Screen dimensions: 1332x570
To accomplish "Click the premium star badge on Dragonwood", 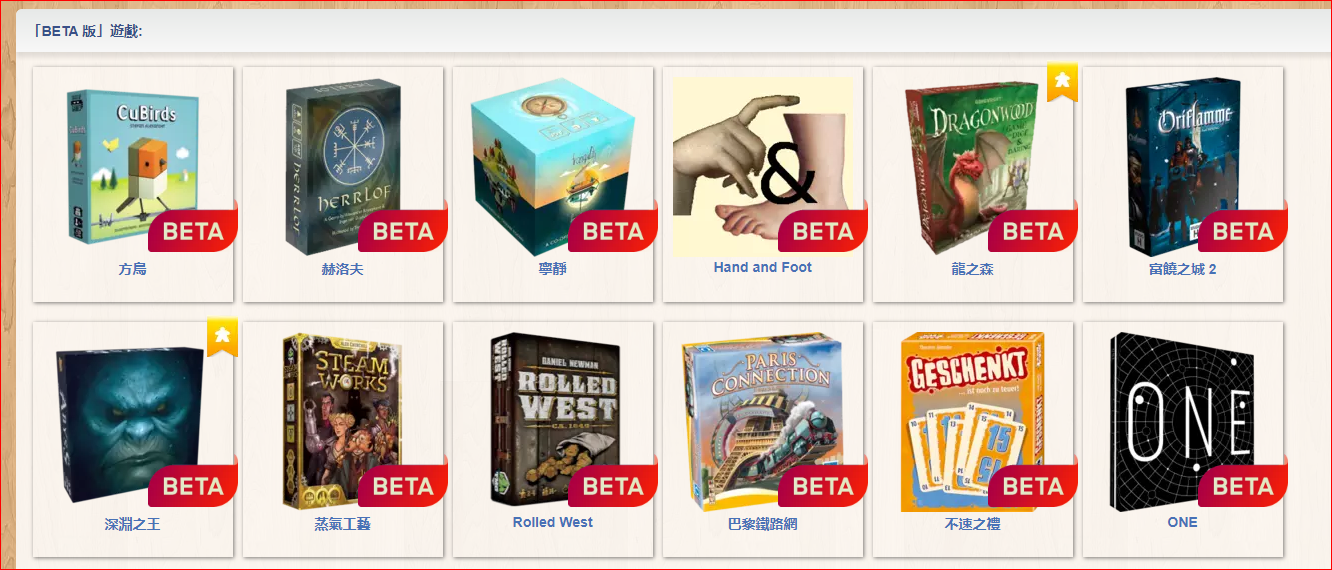I will coord(1062,80).
